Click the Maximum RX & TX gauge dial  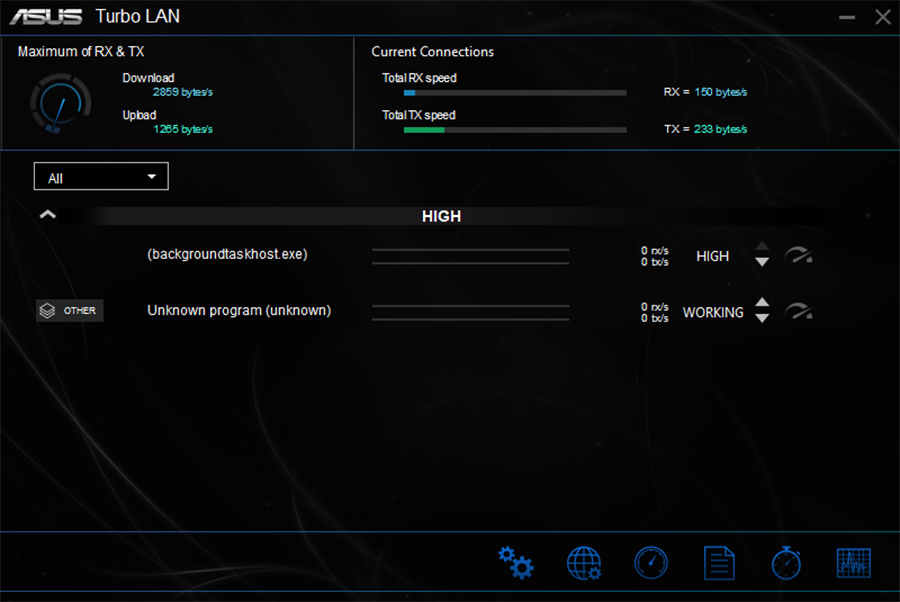pyautogui.click(x=60, y=104)
